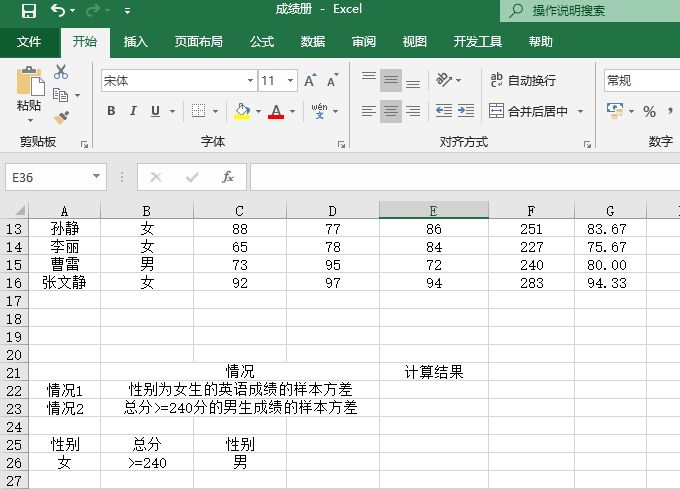Click the Cut scissors icon
Image resolution: width=680 pixels, height=489 pixels.
tap(61, 72)
